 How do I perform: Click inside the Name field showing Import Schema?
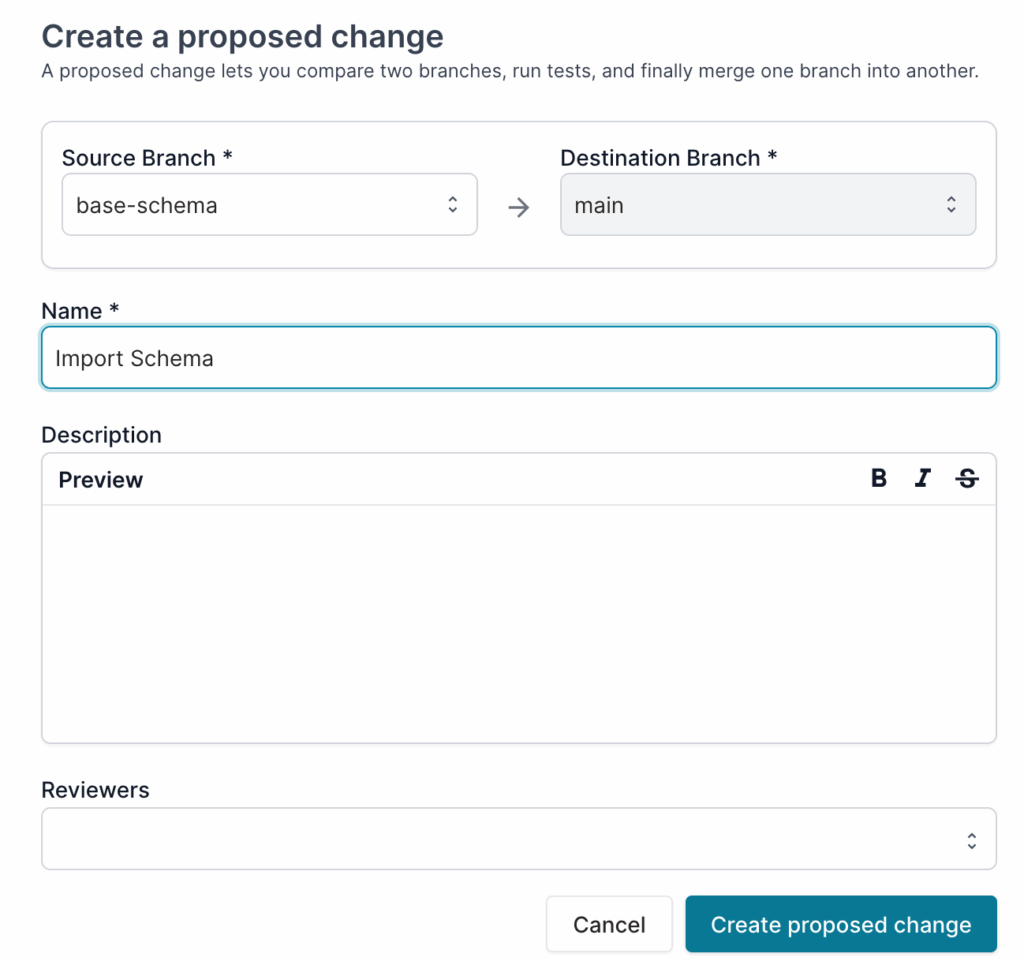point(519,357)
